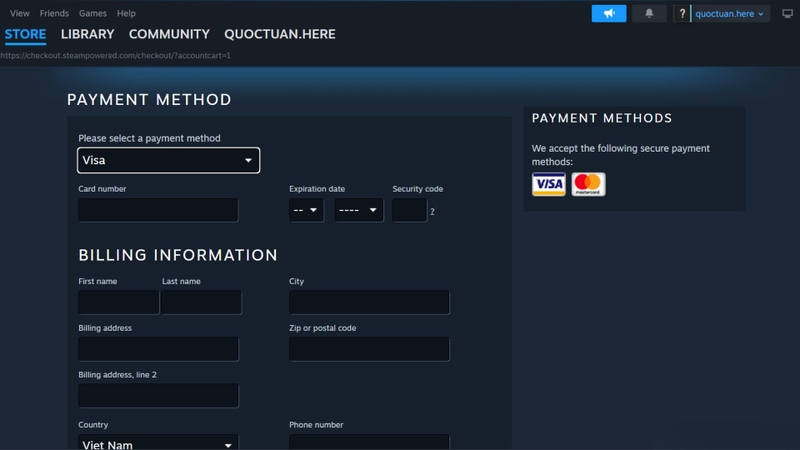Click the Big Picture mode monitor icon

(x=787, y=14)
